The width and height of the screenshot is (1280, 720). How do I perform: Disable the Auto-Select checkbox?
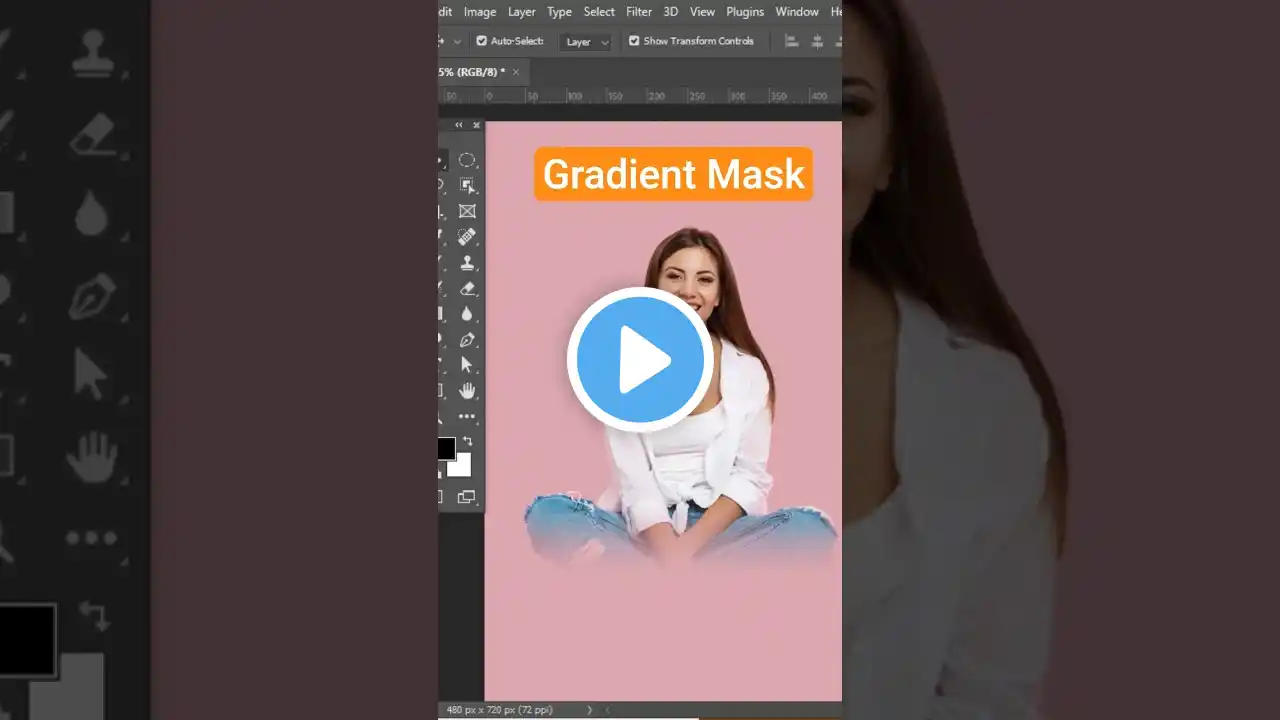click(481, 40)
